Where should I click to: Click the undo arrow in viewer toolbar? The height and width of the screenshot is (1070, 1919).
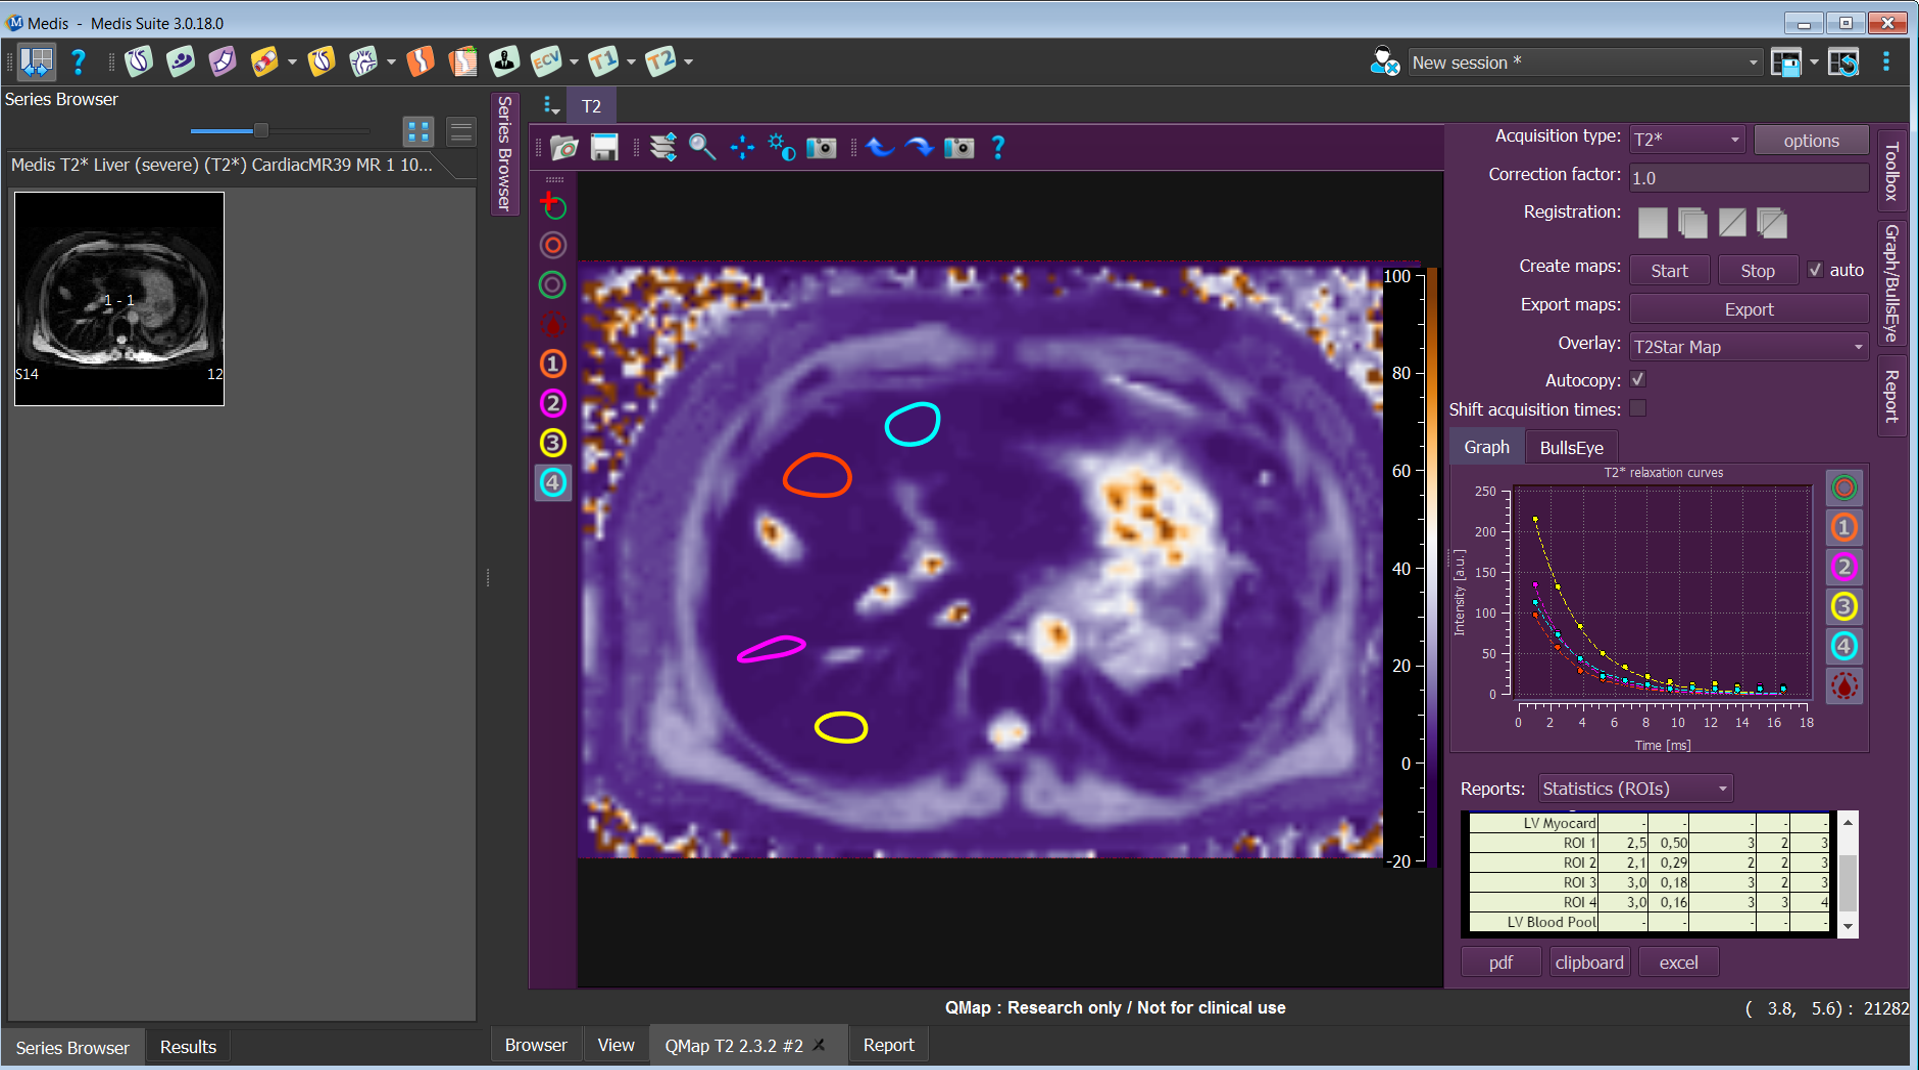click(880, 148)
